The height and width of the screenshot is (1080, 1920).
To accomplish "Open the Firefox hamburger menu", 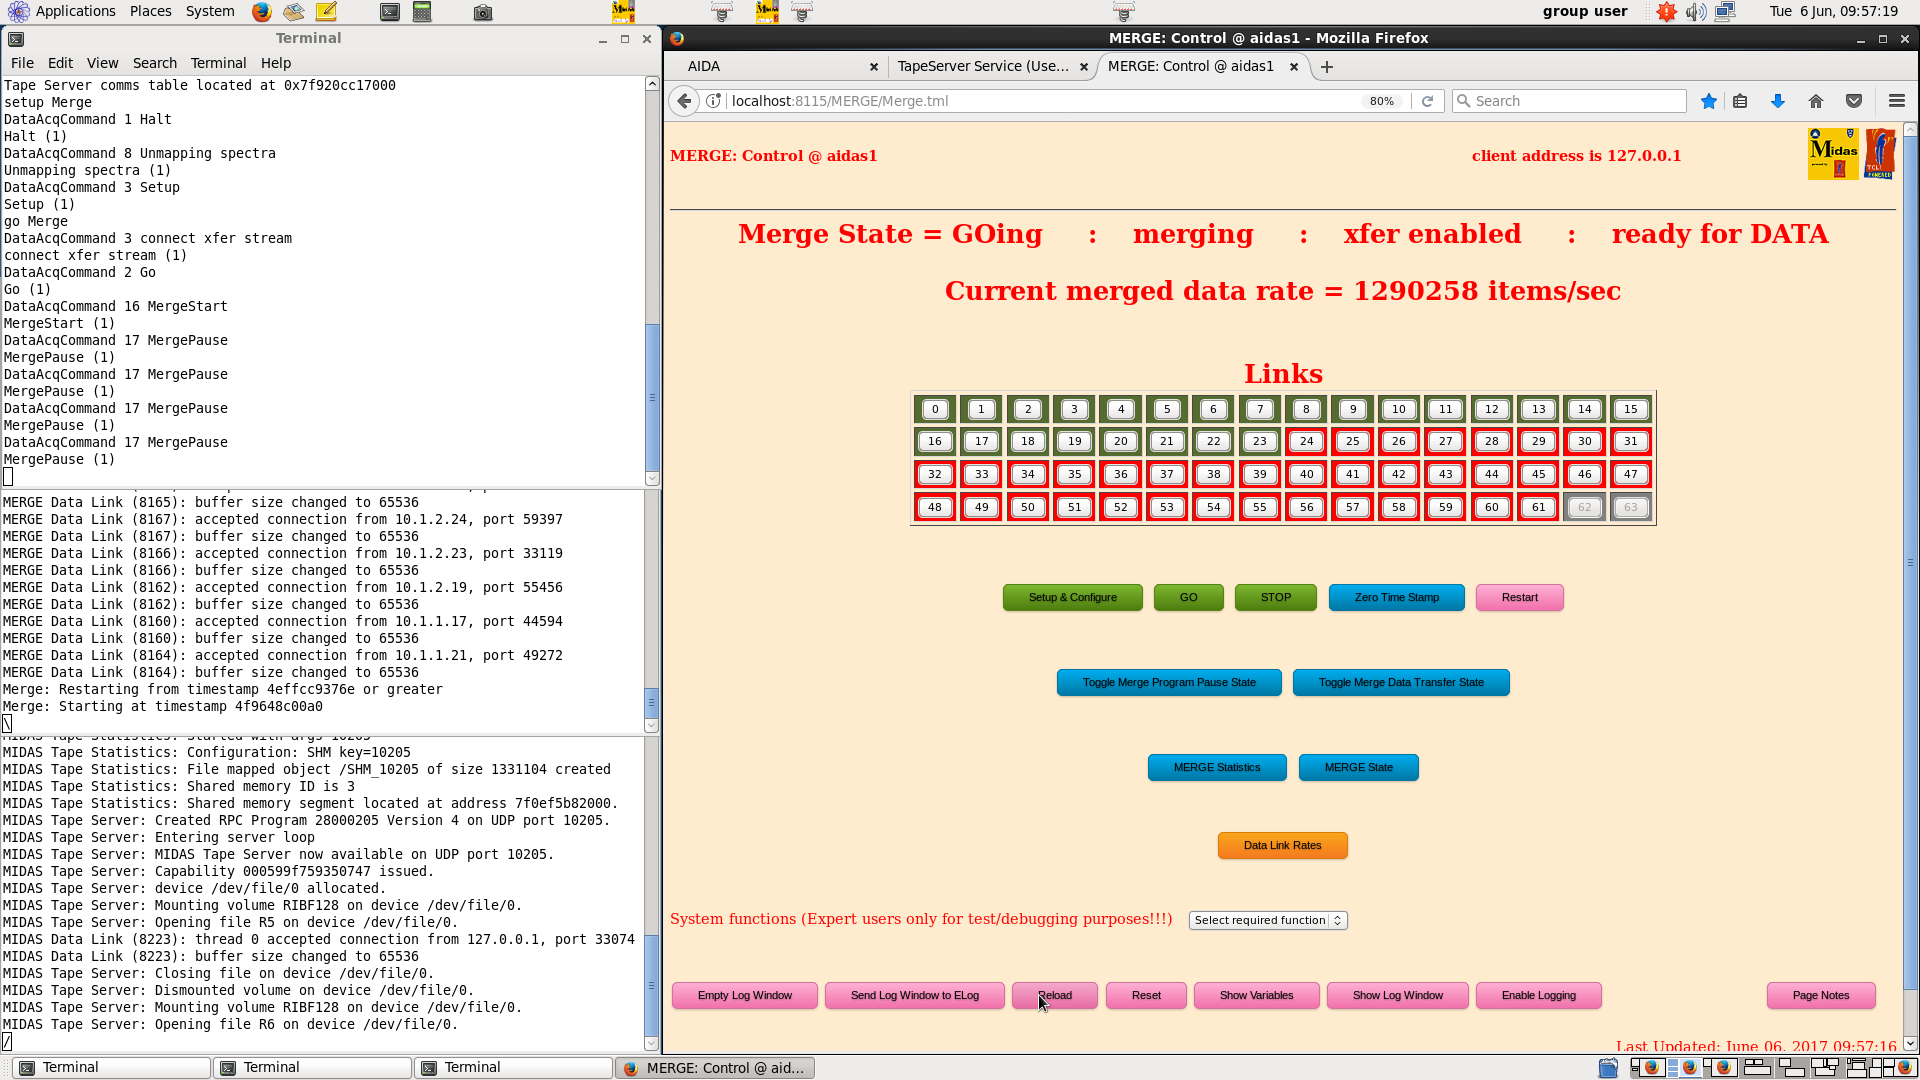I will point(1896,101).
